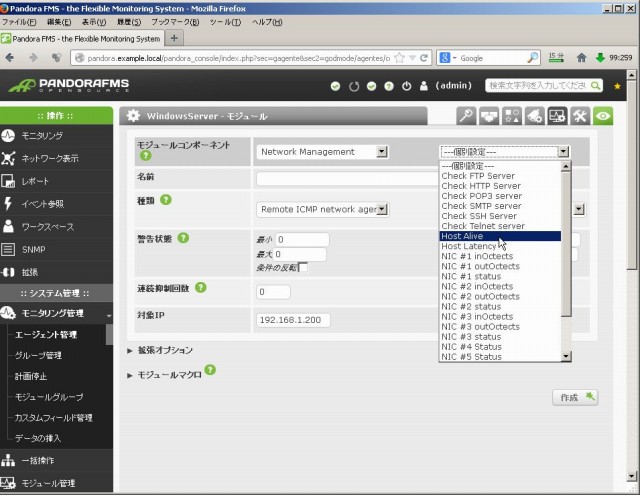The image size is (640, 495).
Task: Open モジュールグループ in sidebar
Action: [x=49, y=397]
